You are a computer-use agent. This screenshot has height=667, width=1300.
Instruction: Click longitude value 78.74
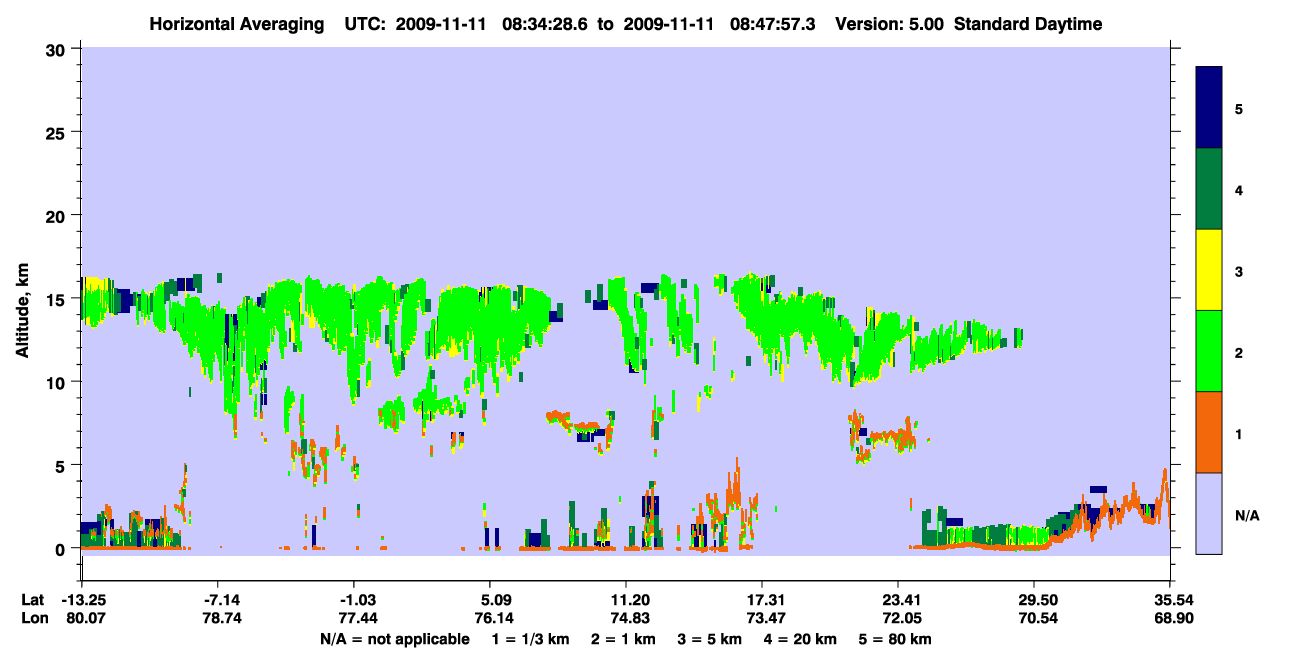[221, 618]
